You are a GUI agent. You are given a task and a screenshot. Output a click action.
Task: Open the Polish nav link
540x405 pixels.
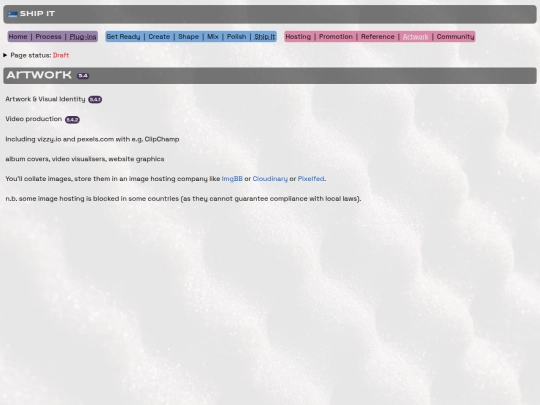pos(236,37)
